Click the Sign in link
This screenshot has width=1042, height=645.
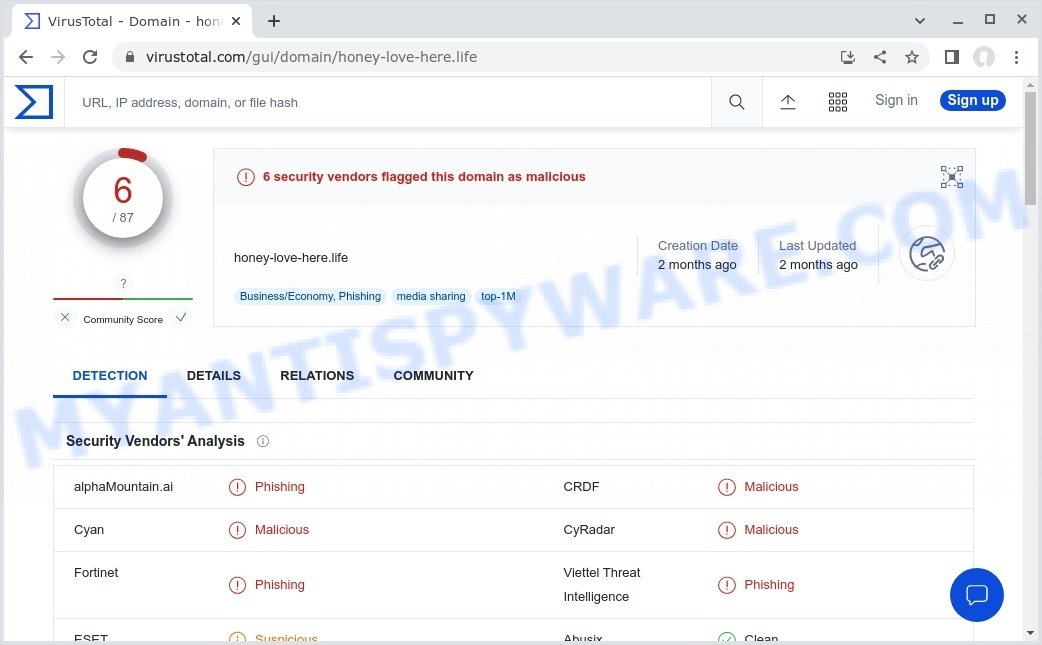[x=896, y=100]
